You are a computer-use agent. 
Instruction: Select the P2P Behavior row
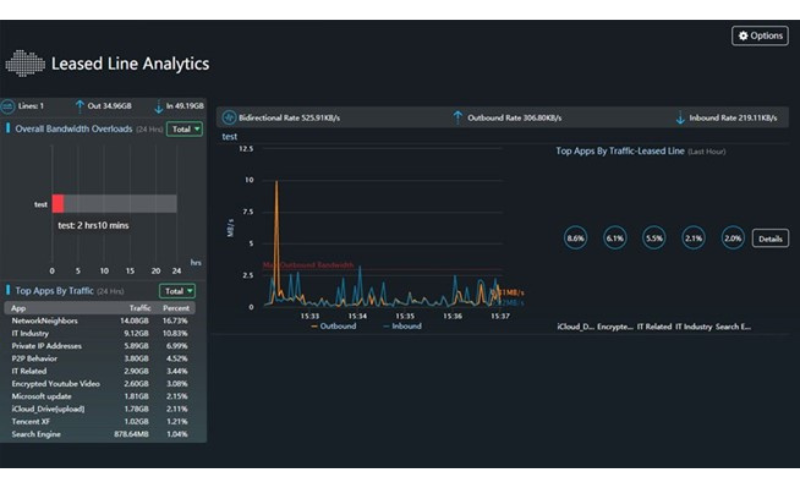click(100, 359)
